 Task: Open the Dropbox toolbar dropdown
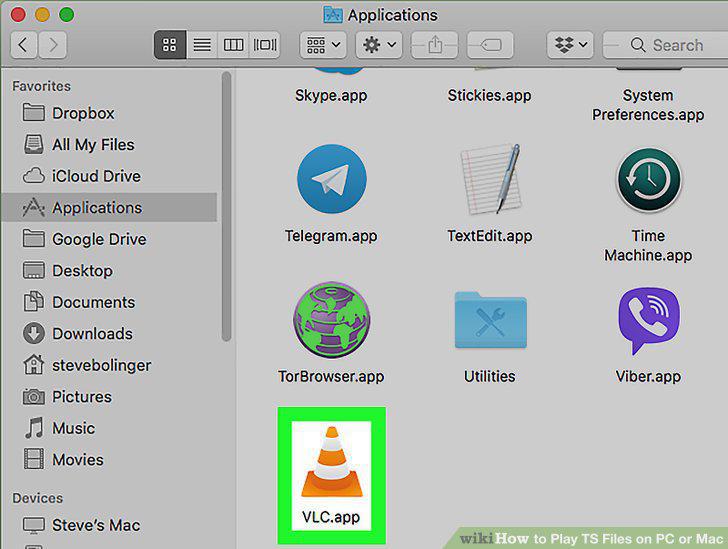570,45
